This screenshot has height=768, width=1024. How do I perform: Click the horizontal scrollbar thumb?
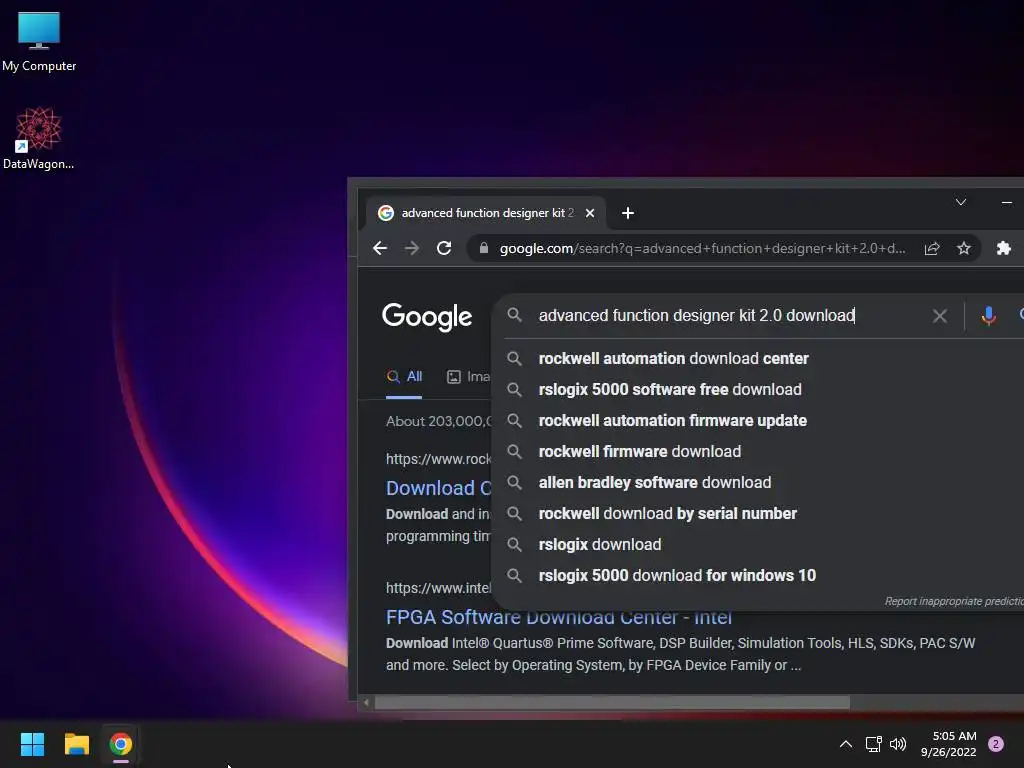coord(612,703)
